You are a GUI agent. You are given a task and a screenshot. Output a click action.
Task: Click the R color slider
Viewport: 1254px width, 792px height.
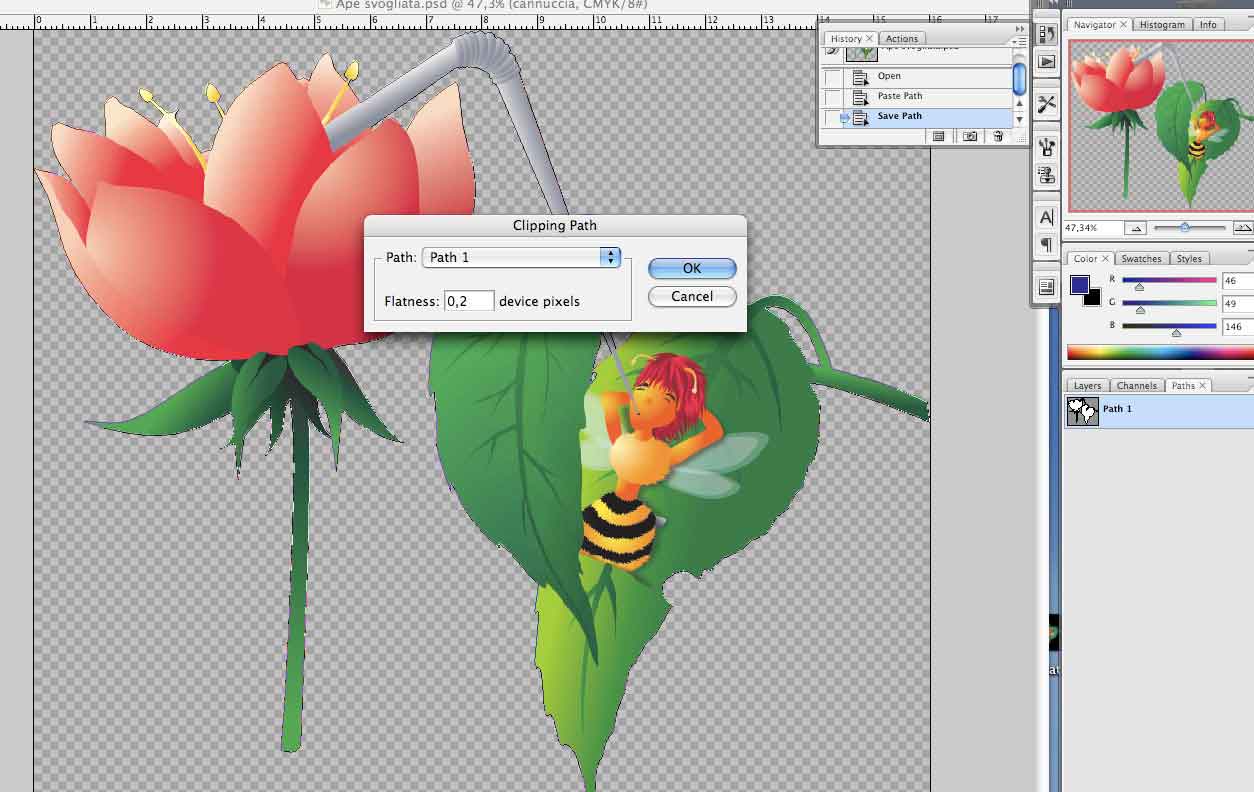point(1169,281)
